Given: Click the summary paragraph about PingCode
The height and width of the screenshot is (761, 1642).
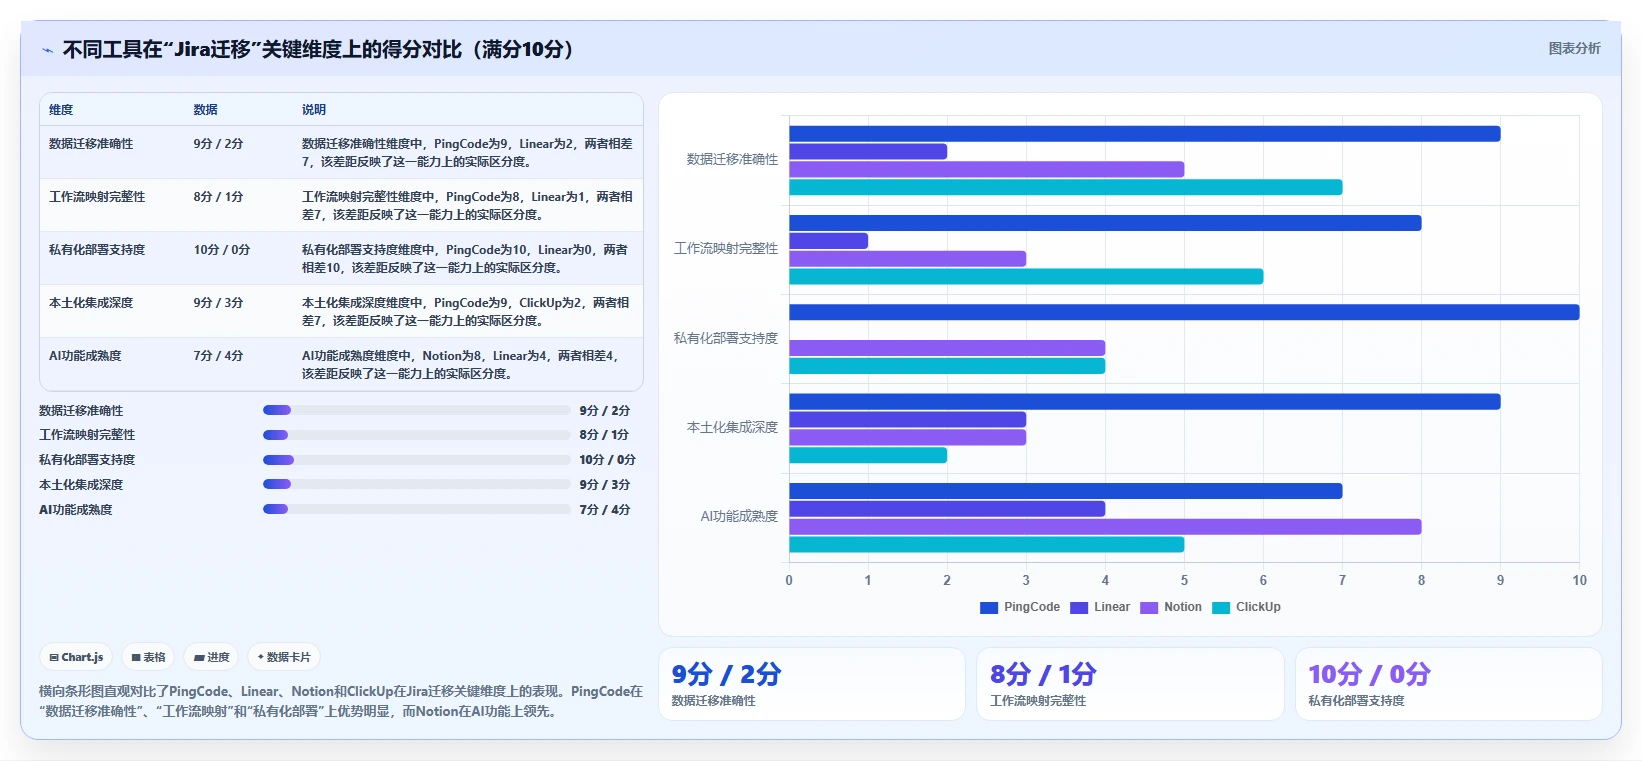Looking at the screenshot, I should (341, 701).
